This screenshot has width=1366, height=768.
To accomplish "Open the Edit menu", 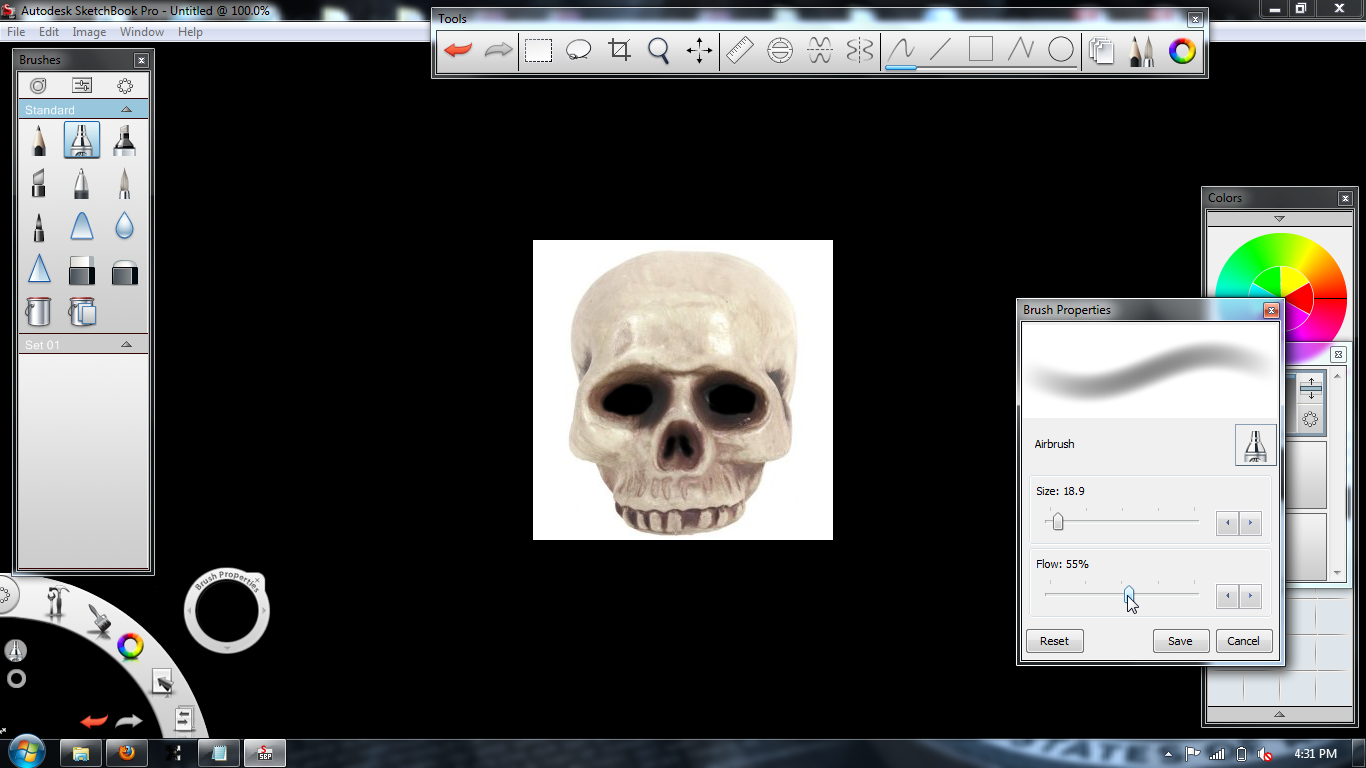I will [x=49, y=32].
